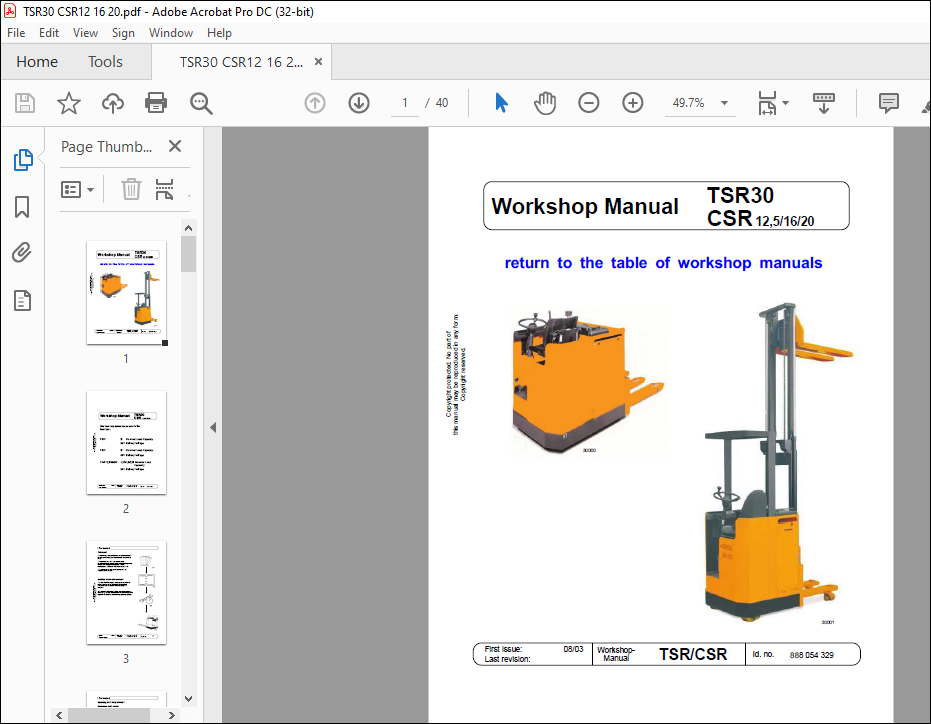Open the Sign menu
This screenshot has height=724, width=931.
(123, 33)
